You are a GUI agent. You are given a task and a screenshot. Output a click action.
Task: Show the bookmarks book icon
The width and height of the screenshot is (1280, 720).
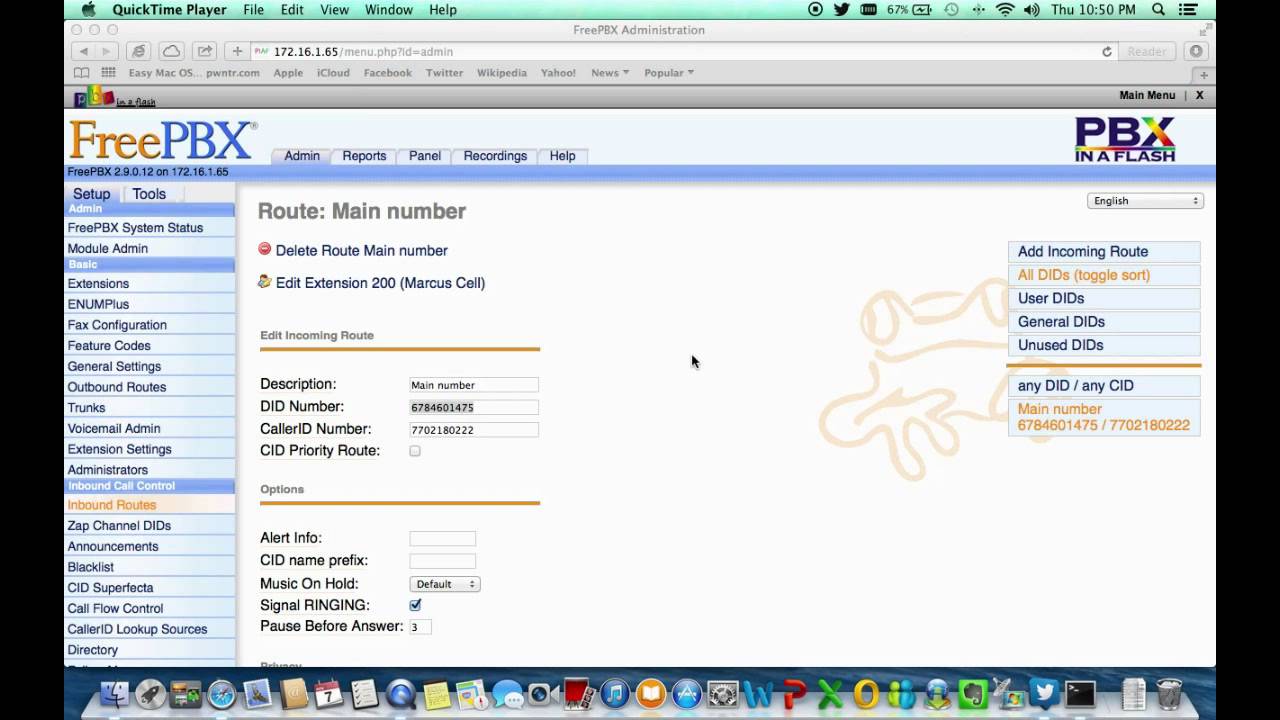point(81,73)
